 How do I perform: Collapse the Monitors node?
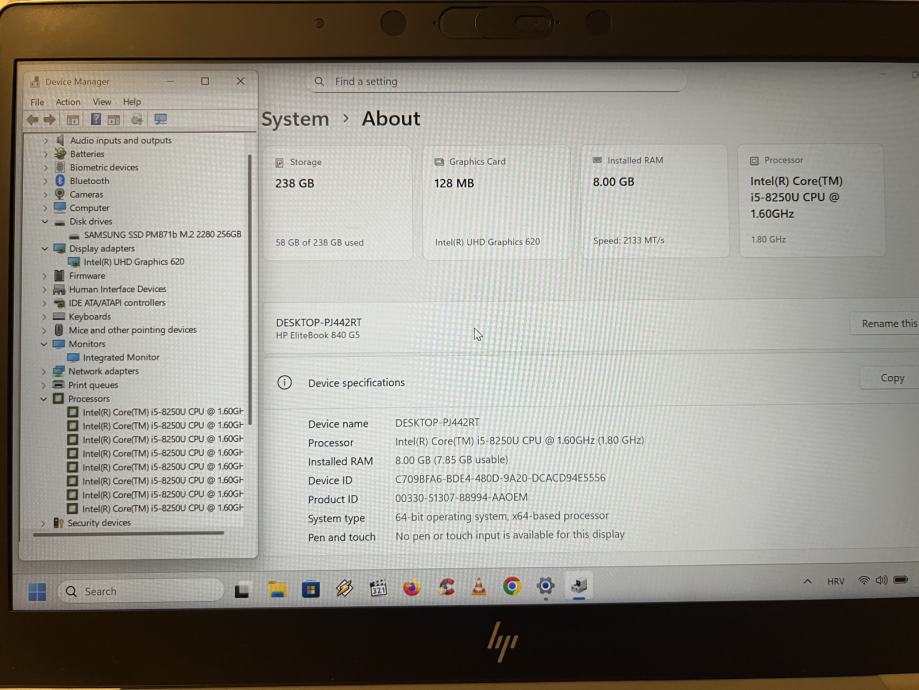[x=45, y=344]
